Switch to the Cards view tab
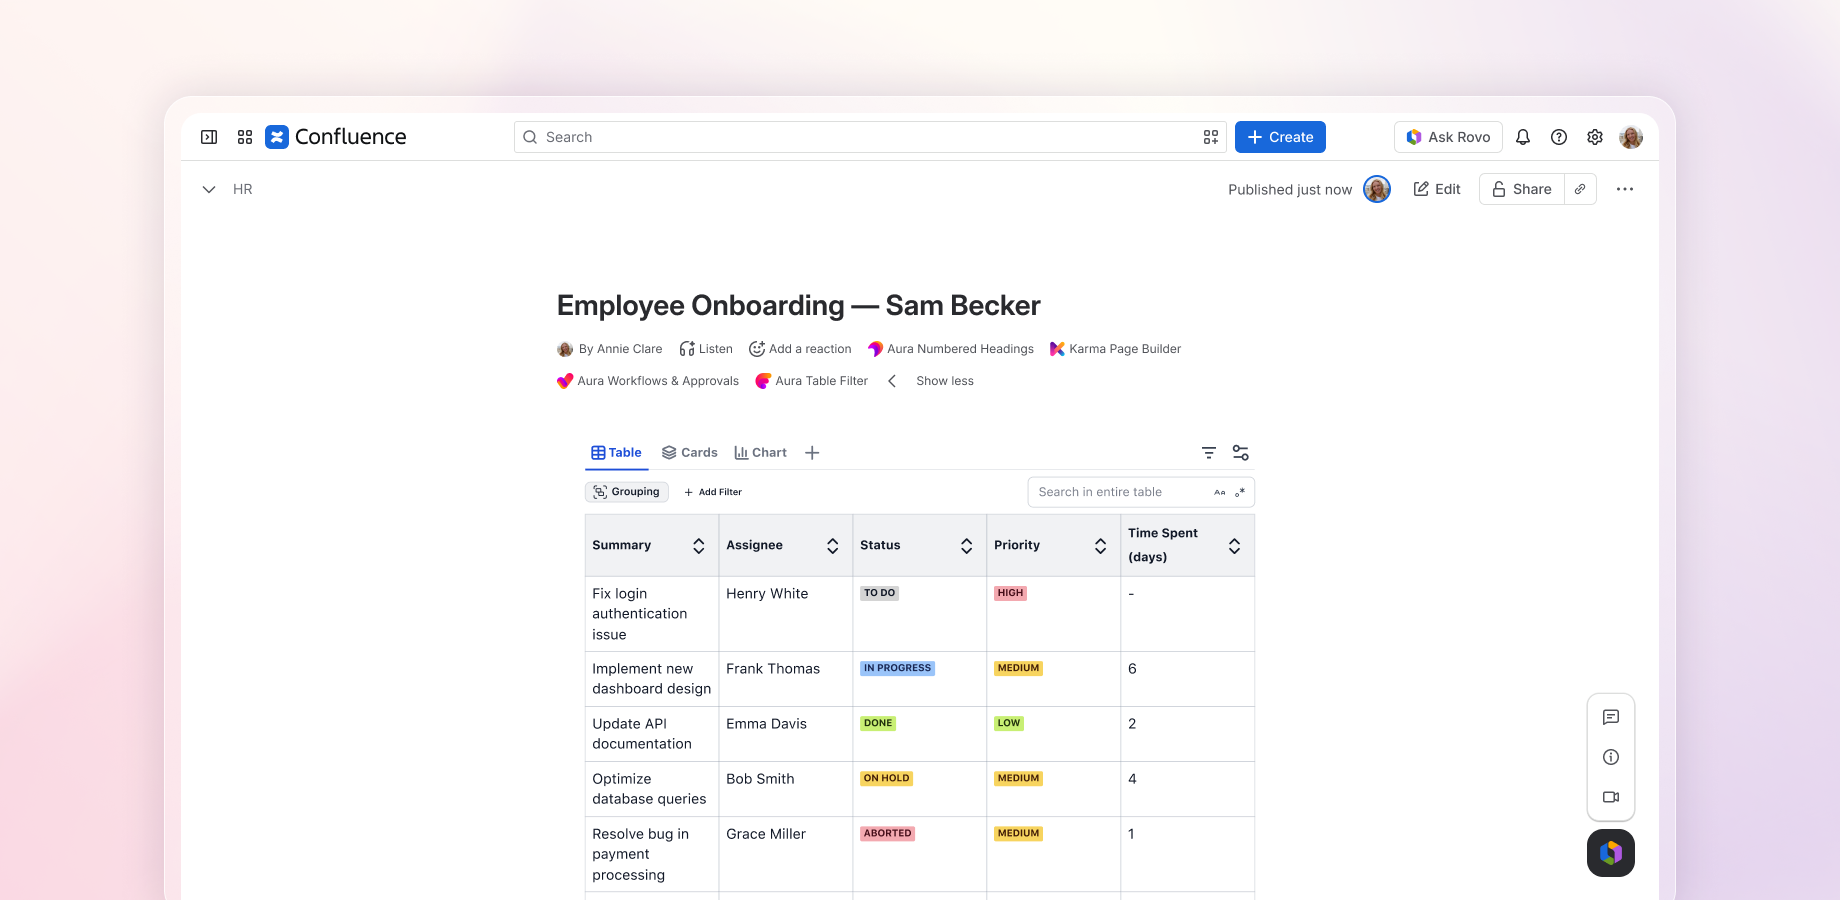 (x=690, y=453)
